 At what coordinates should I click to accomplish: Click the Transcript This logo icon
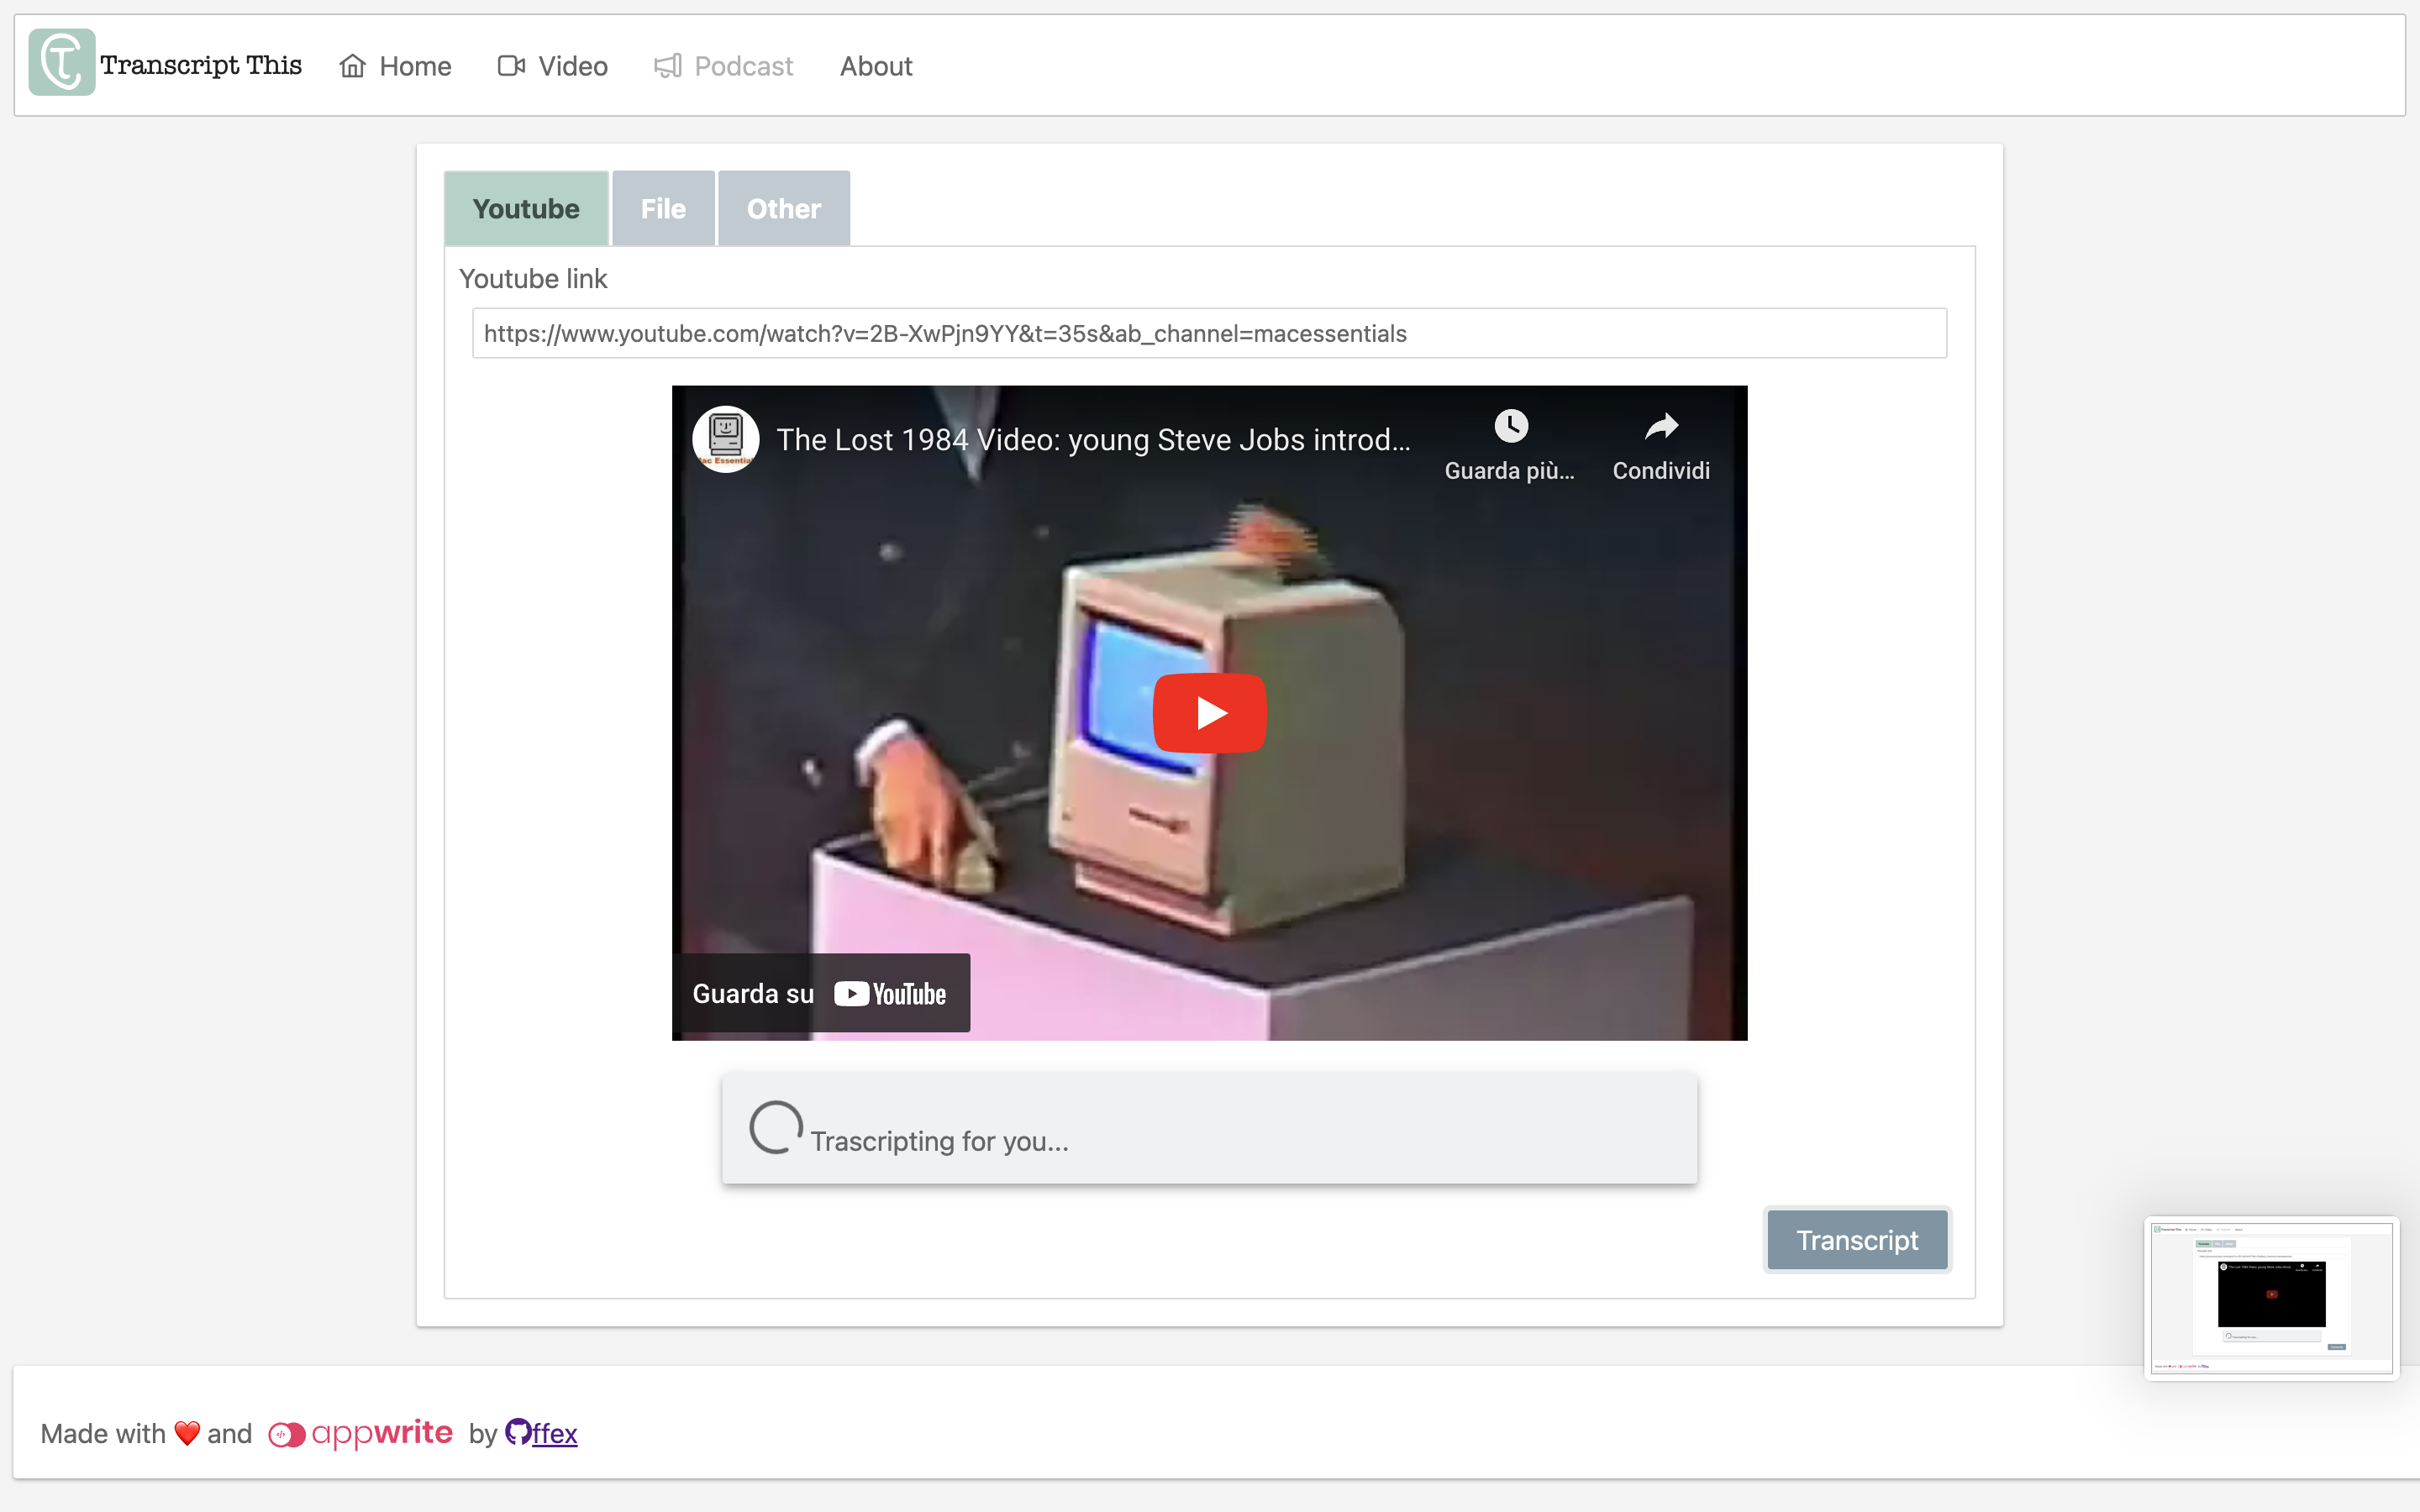click(x=61, y=63)
